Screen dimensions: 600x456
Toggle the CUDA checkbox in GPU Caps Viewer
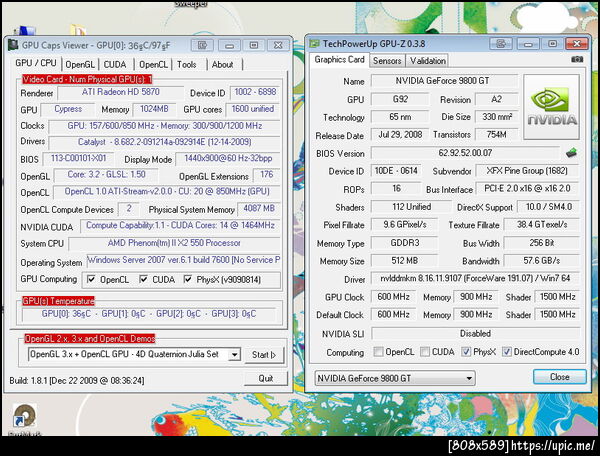click(143, 279)
